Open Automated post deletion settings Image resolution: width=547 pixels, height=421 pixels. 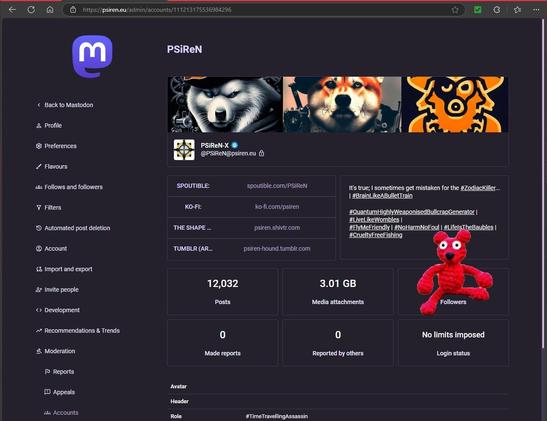73,228
